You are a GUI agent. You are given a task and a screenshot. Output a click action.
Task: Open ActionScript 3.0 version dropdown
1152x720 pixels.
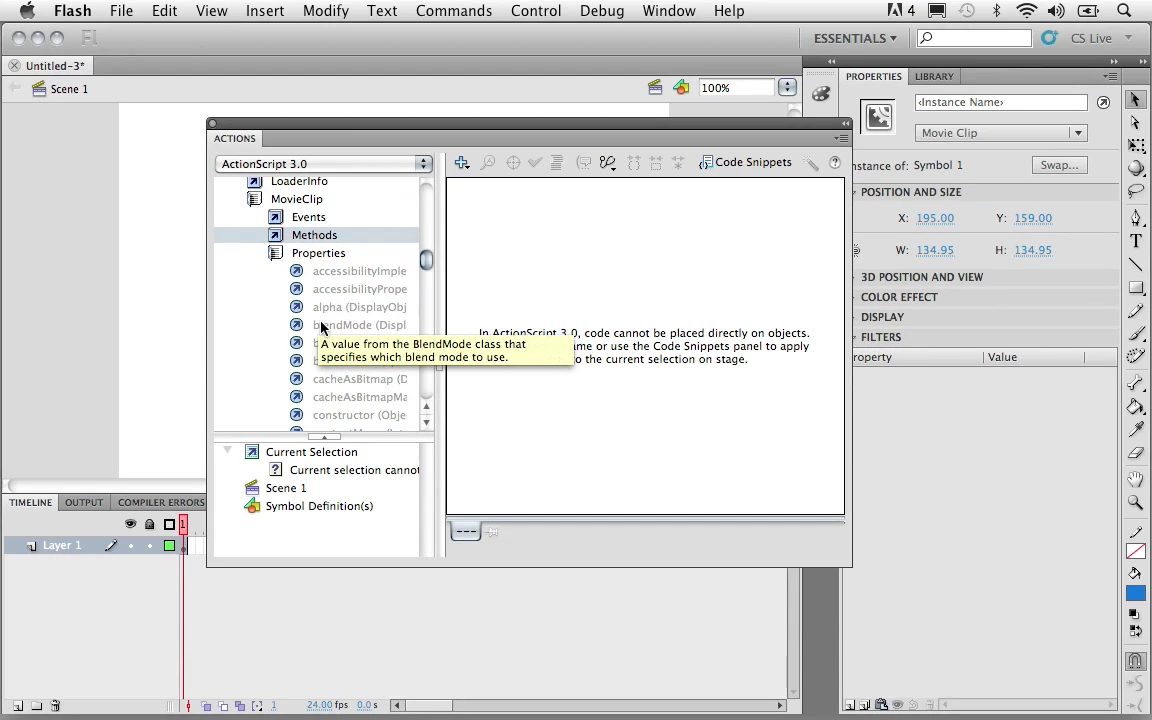[x=324, y=164]
